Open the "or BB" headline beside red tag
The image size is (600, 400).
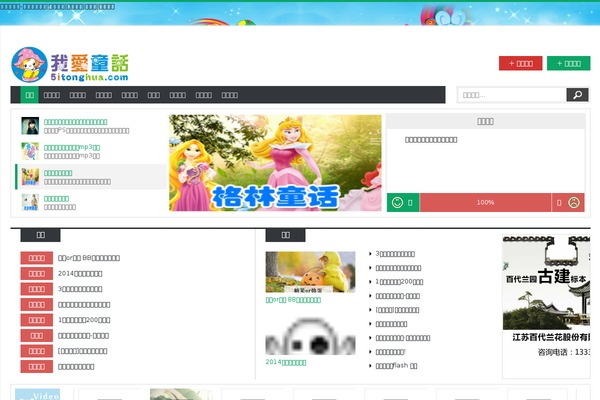[x=89, y=258]
